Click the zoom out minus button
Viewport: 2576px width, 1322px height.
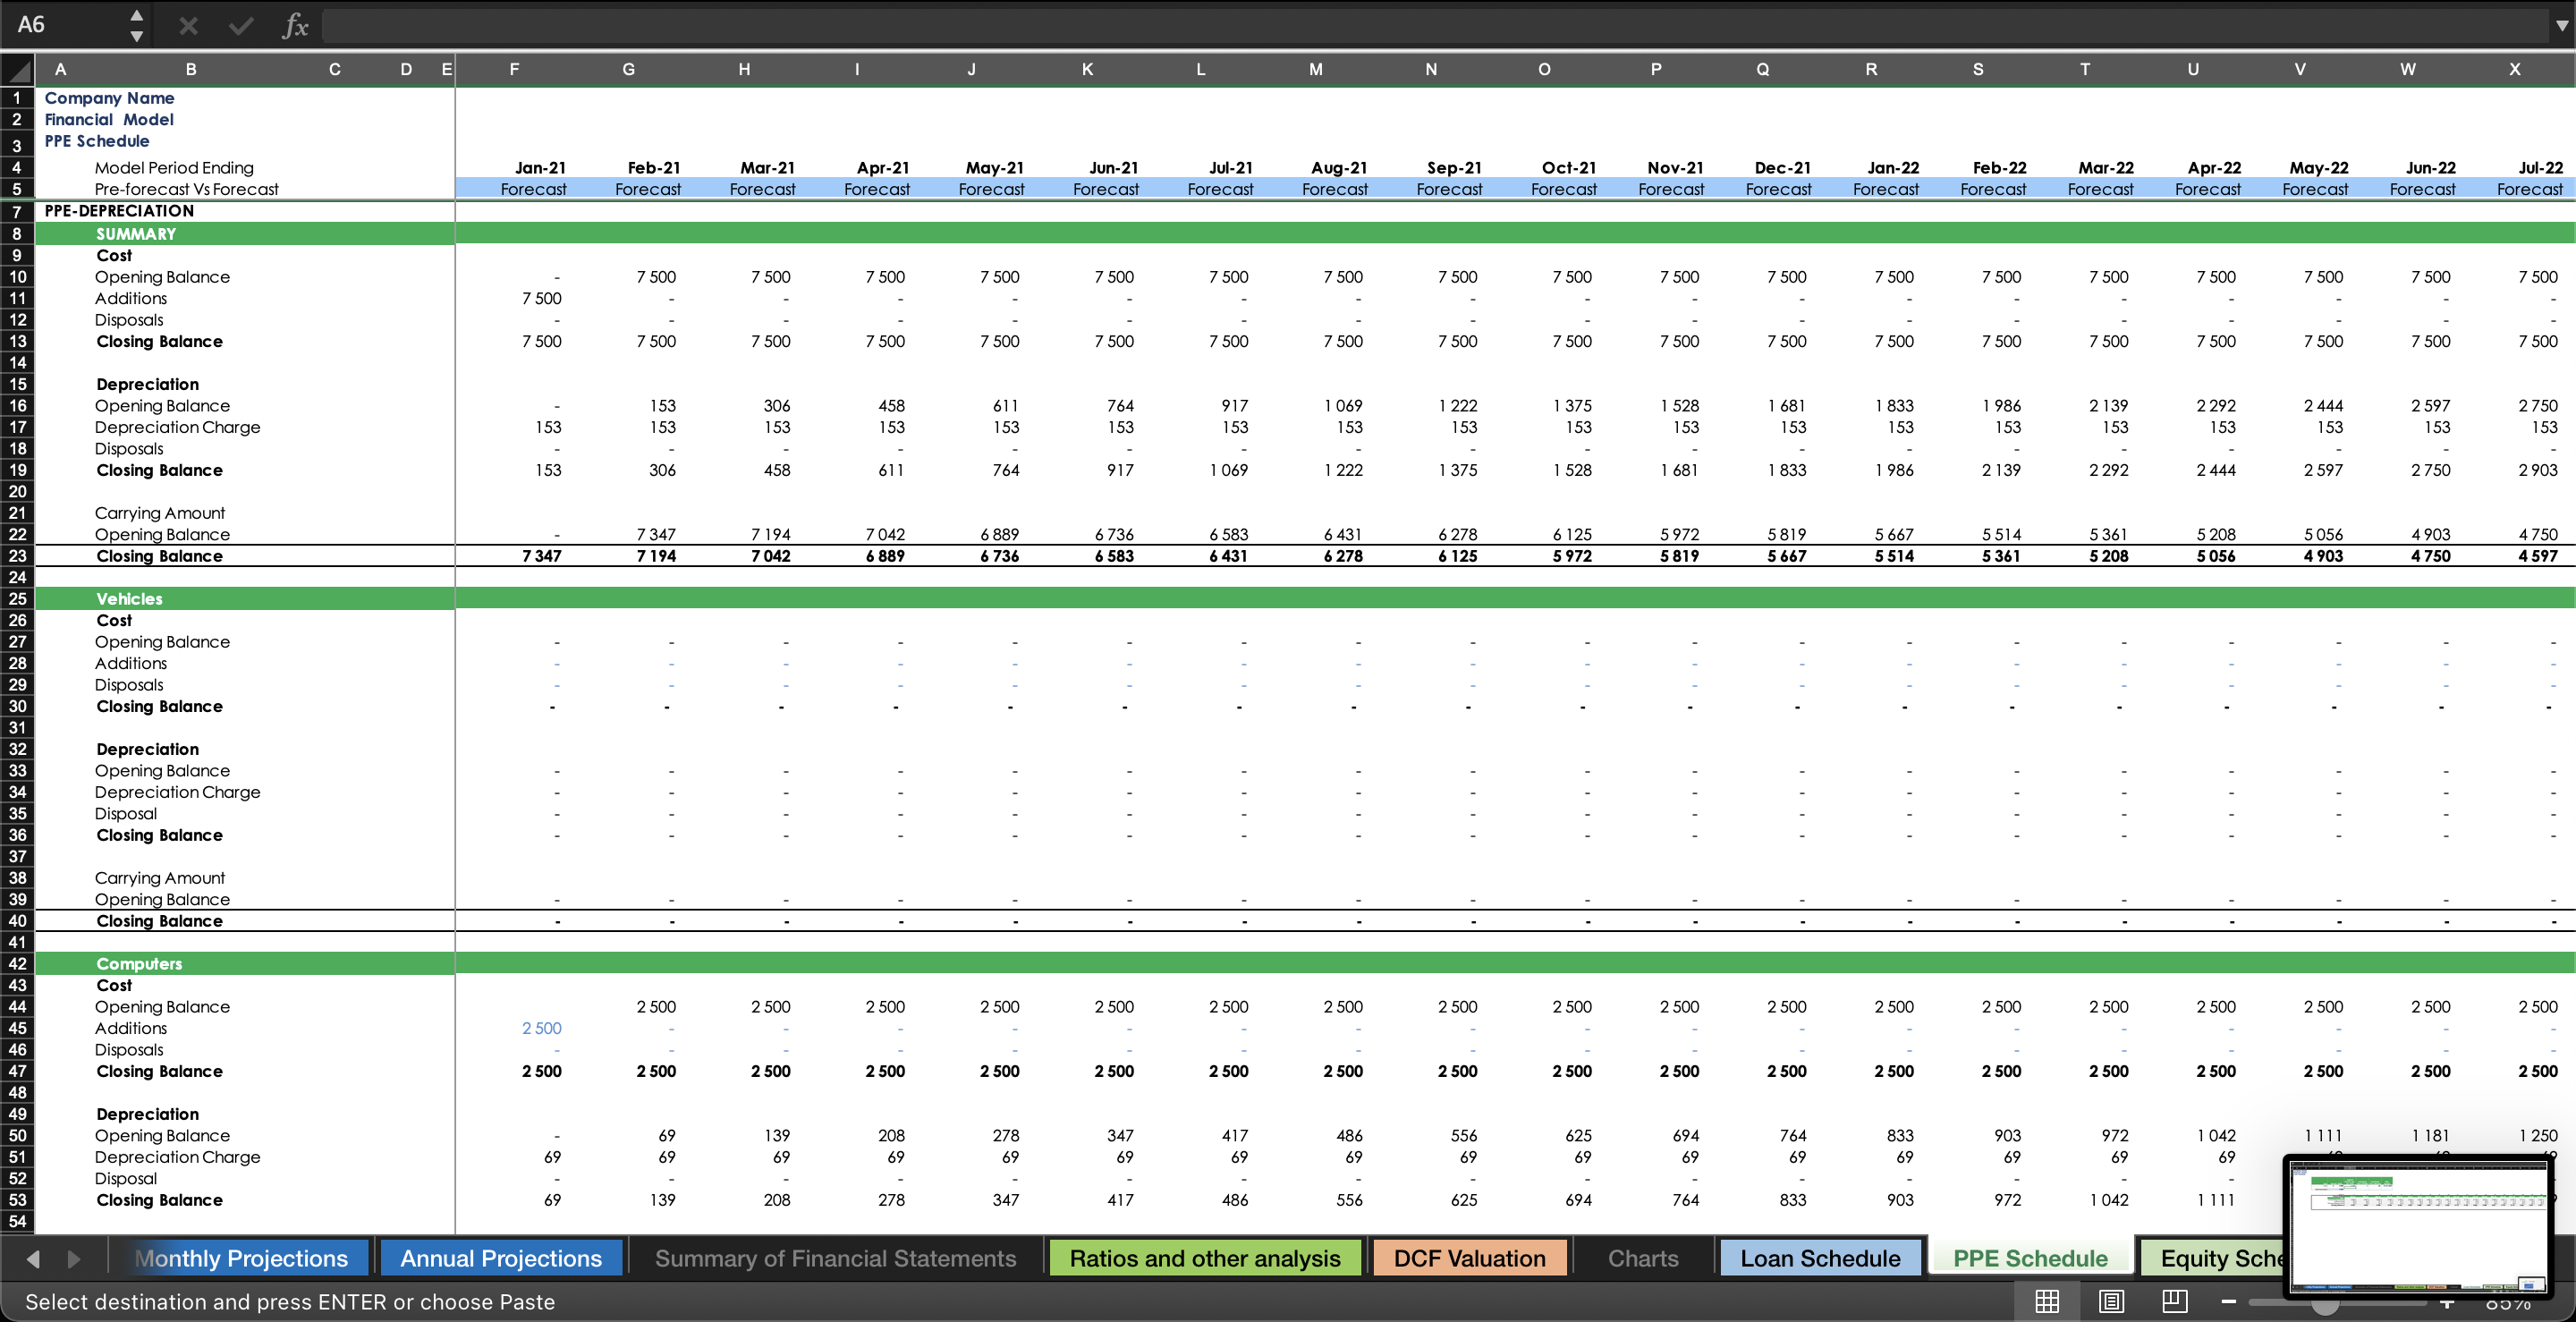[2228, 1301]
